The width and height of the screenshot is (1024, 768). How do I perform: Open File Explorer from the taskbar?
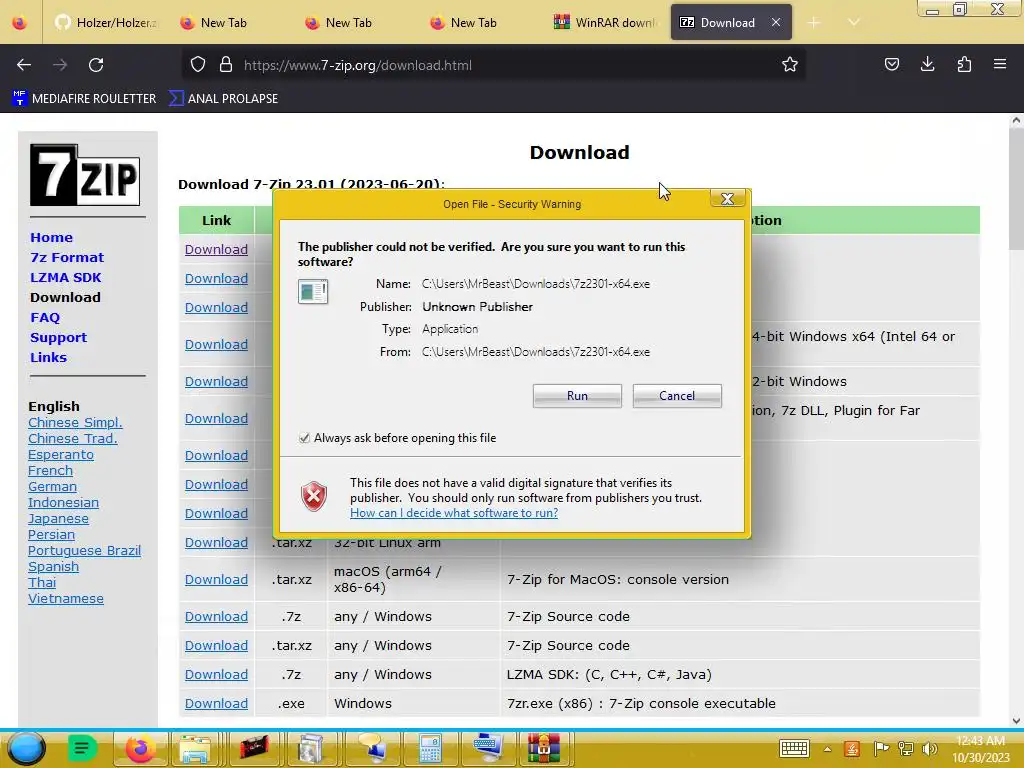point(194,748)
